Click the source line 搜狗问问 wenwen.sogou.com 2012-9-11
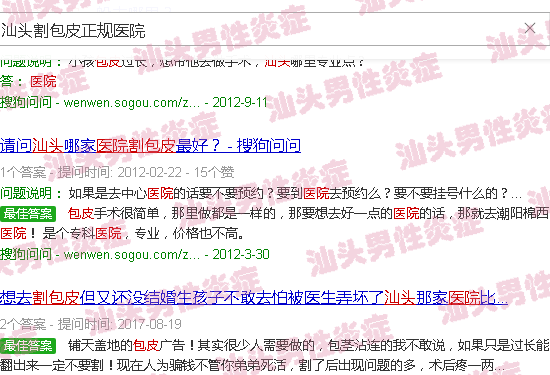 134,102
